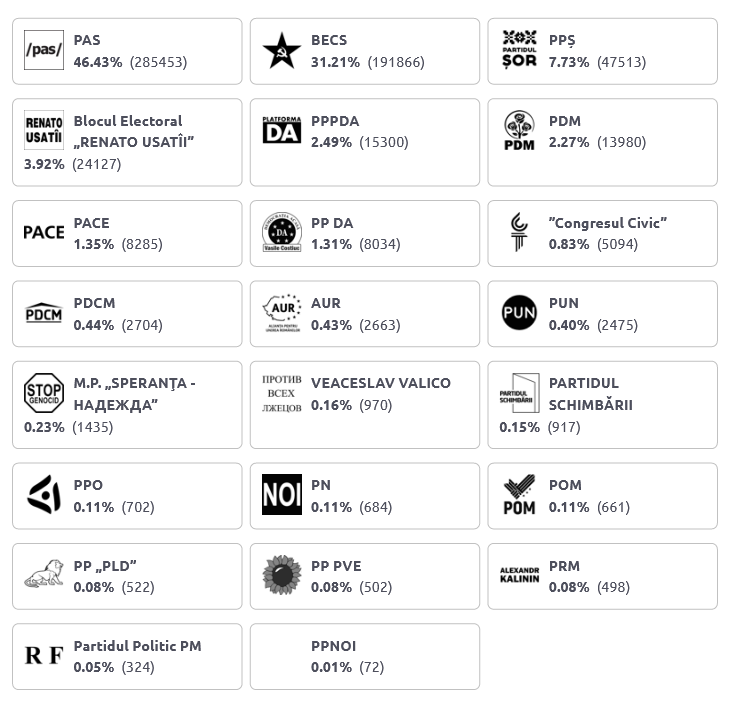Image resolution: width=741 pixels, height=712 pixels.
Task: Click the NOI black square logo
Action: pos(282,494)
